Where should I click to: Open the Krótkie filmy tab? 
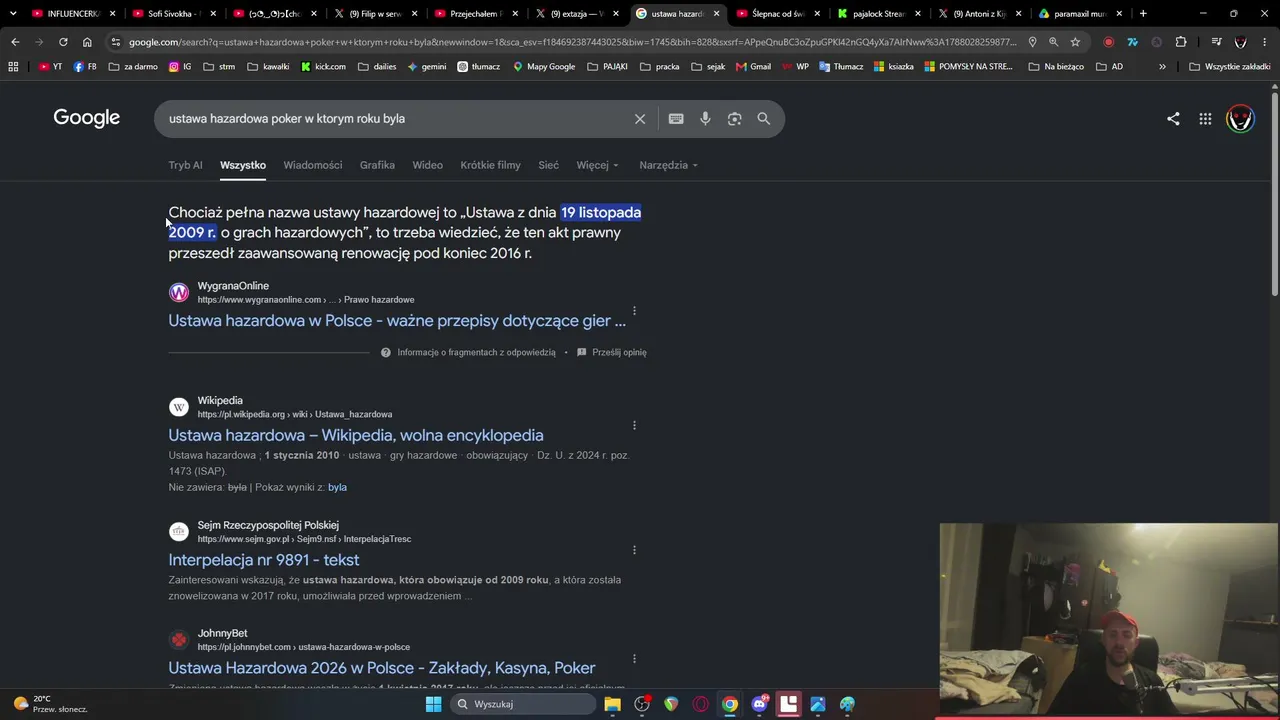(490, 165)
